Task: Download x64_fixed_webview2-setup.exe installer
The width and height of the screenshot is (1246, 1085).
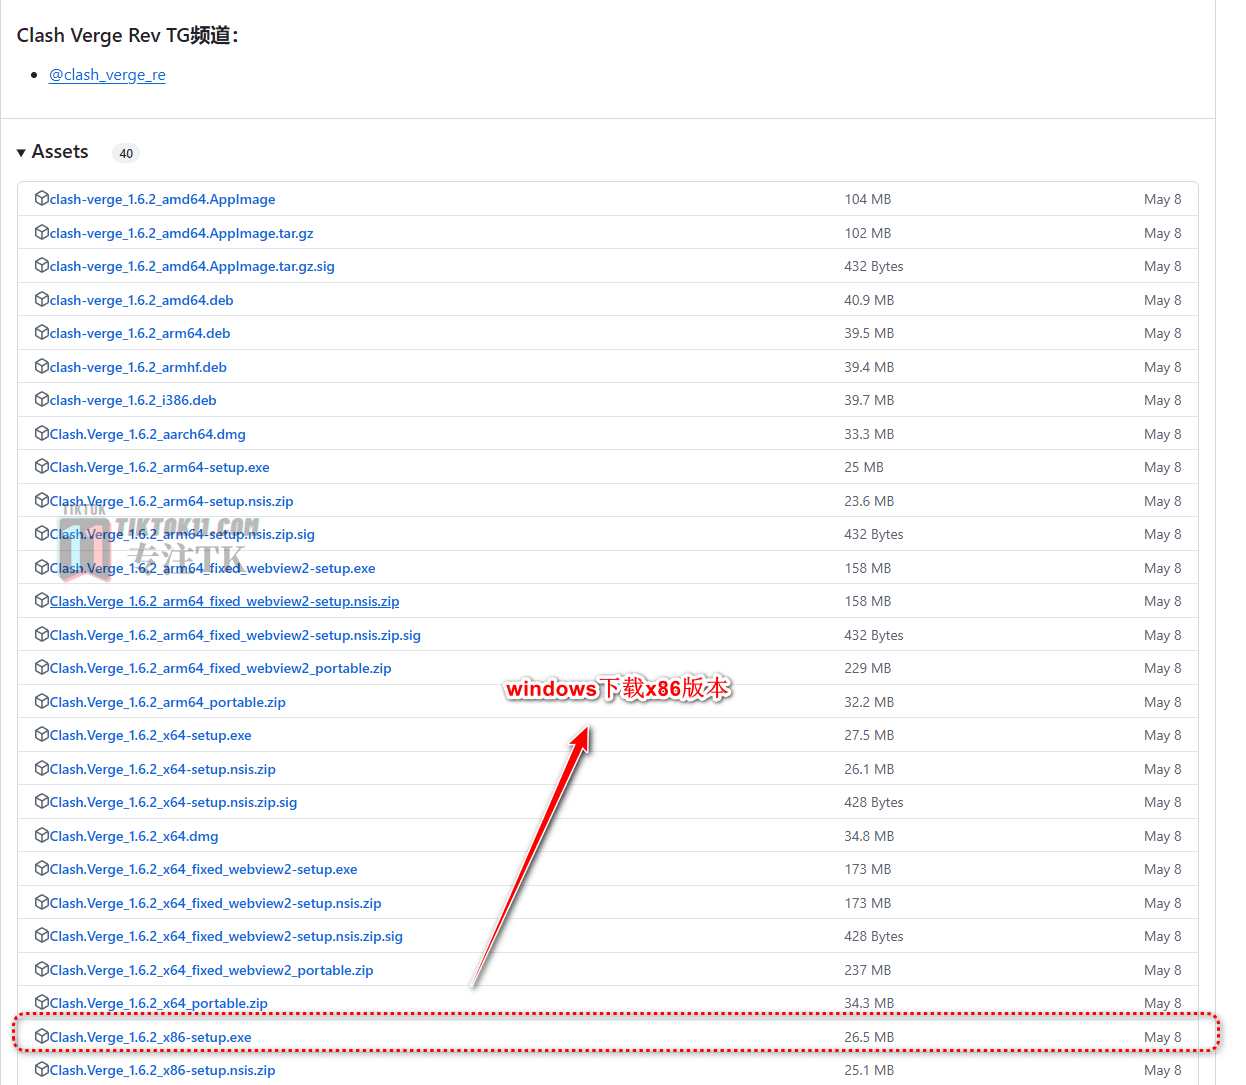Action: point(203,870)
